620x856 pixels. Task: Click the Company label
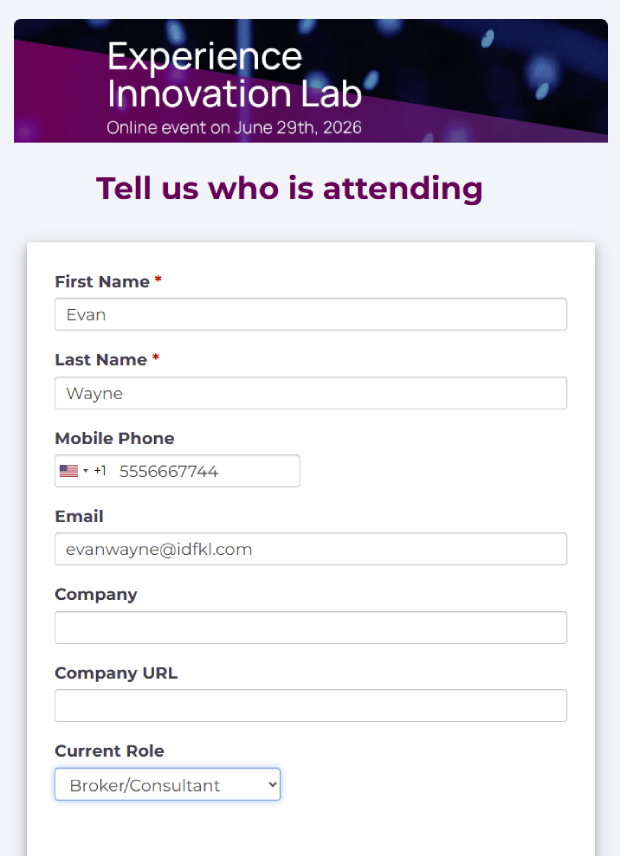96,594
